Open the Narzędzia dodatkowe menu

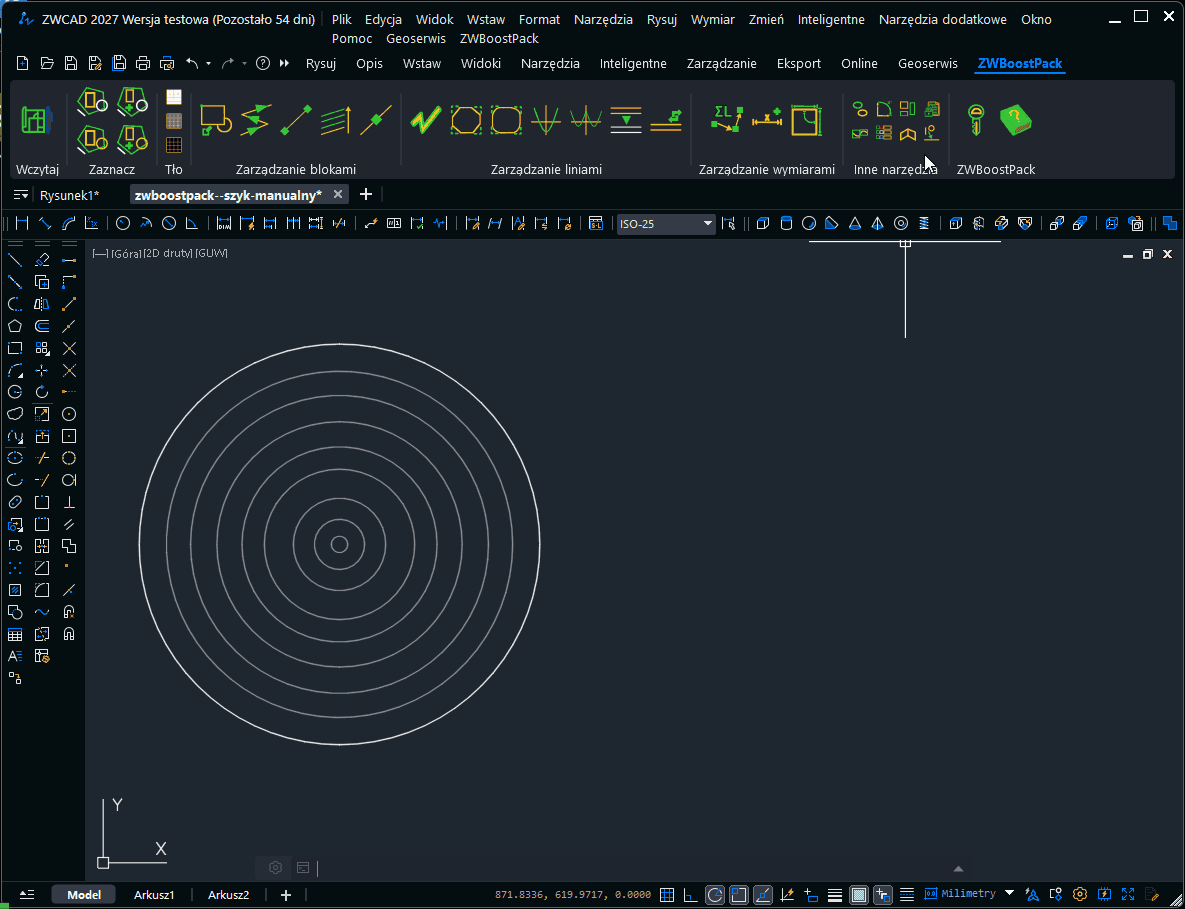click(x=942, y=19)
